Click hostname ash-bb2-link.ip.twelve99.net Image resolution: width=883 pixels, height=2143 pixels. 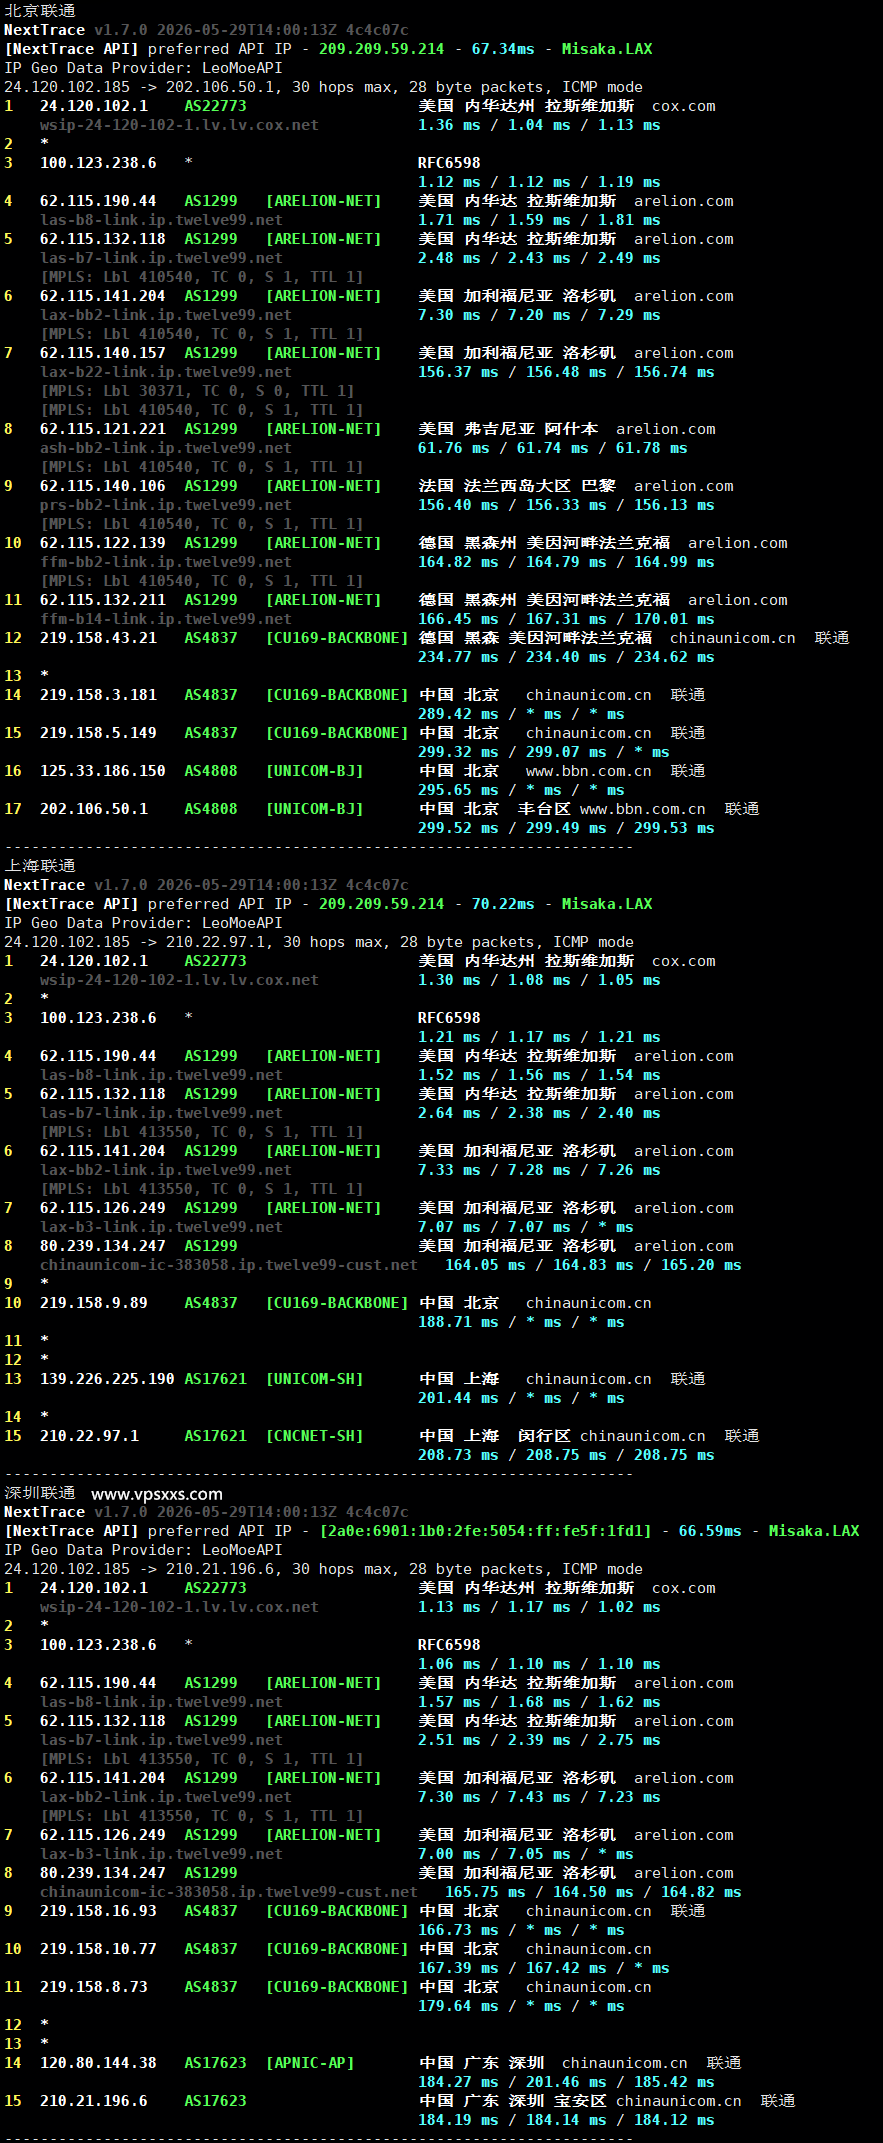pyautogui.click(x=166, y=448)
